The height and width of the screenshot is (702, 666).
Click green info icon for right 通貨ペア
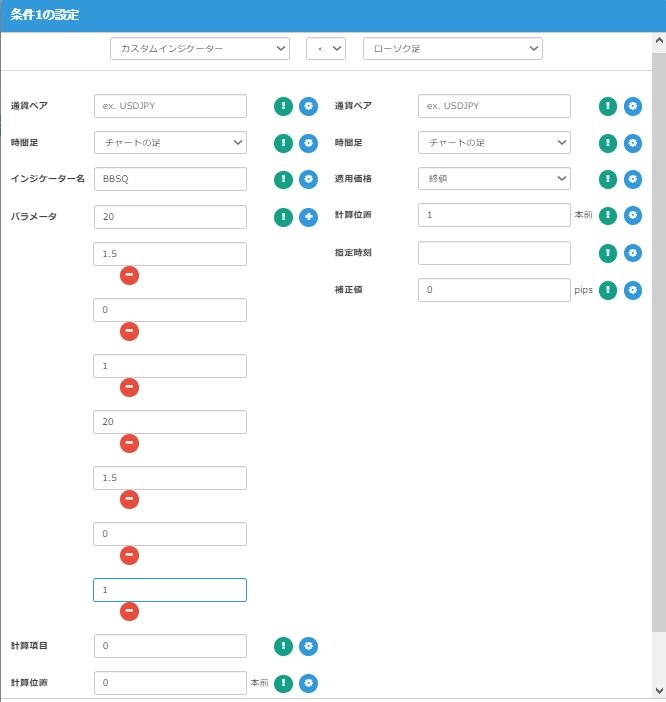tap(608, 106)
